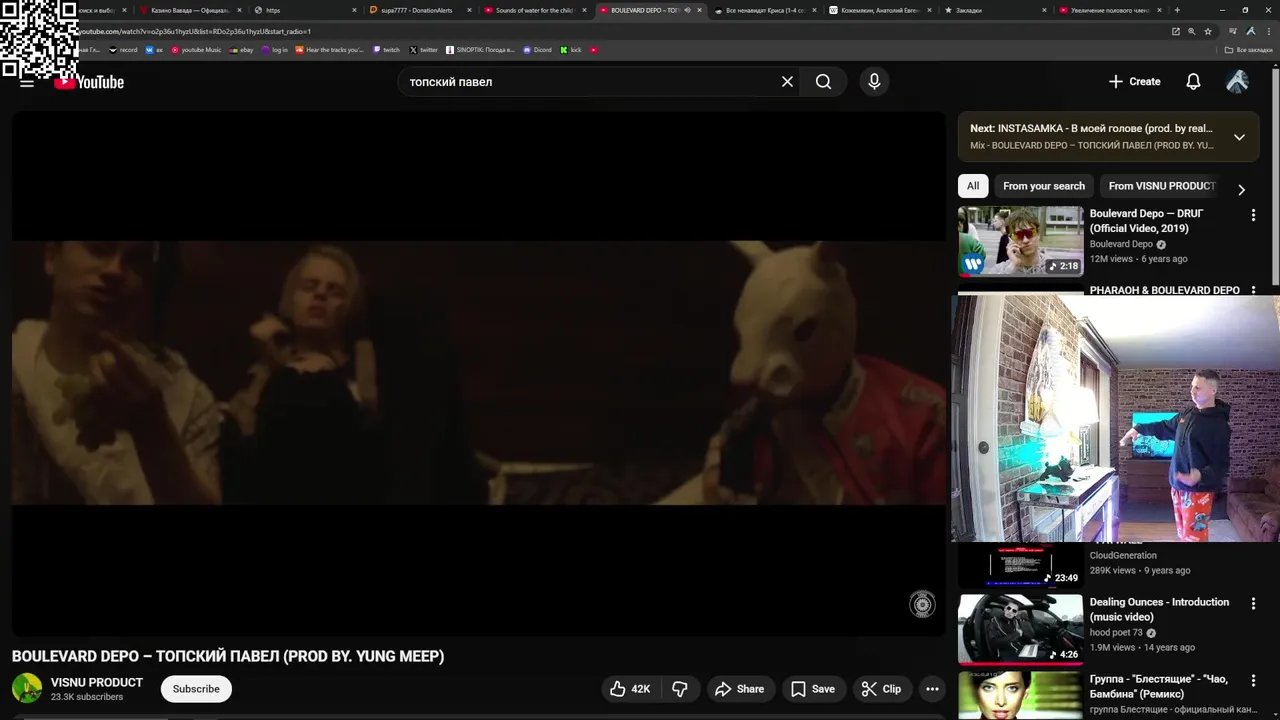
Task: Click the video player to pause
Action: [x=478, y=372]
